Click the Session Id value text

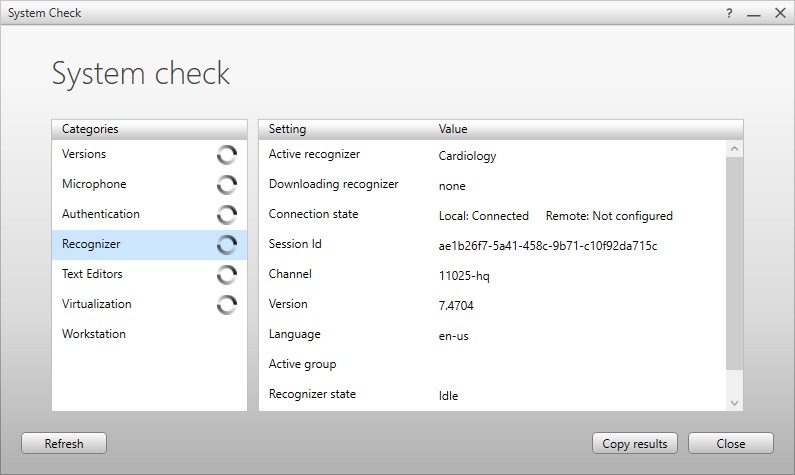tap(547, 246)
